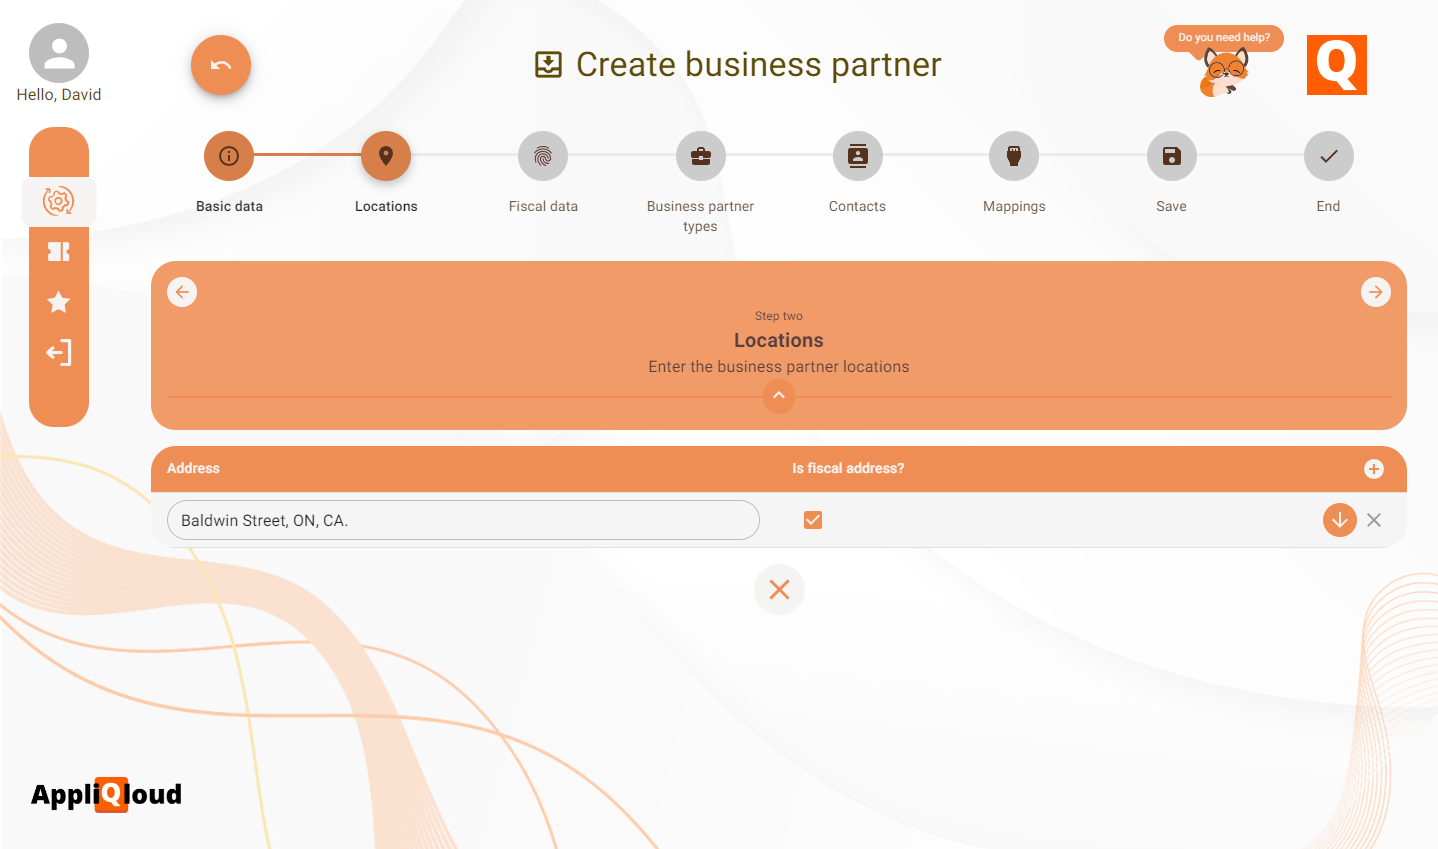Switch to the Basic data step
This screenshot has height=849, width=1438.
[228, 156]
